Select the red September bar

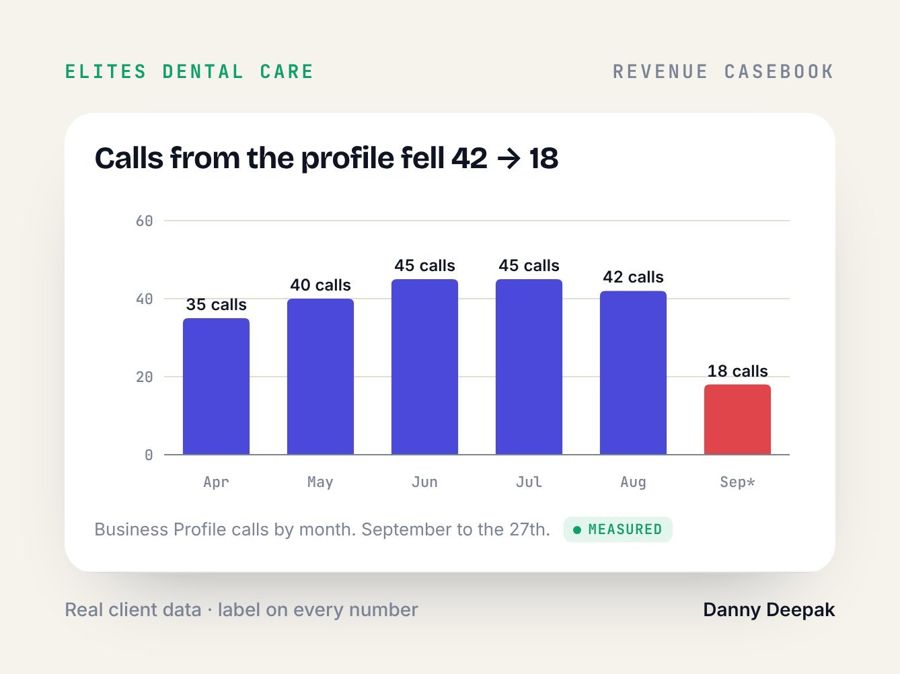click(738, 420)
